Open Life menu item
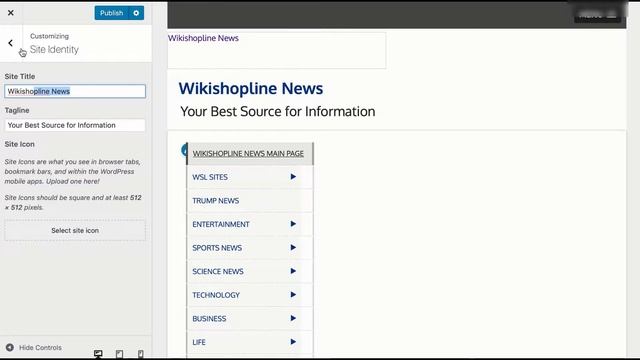 pyautogui.click(x=199, y=342)
